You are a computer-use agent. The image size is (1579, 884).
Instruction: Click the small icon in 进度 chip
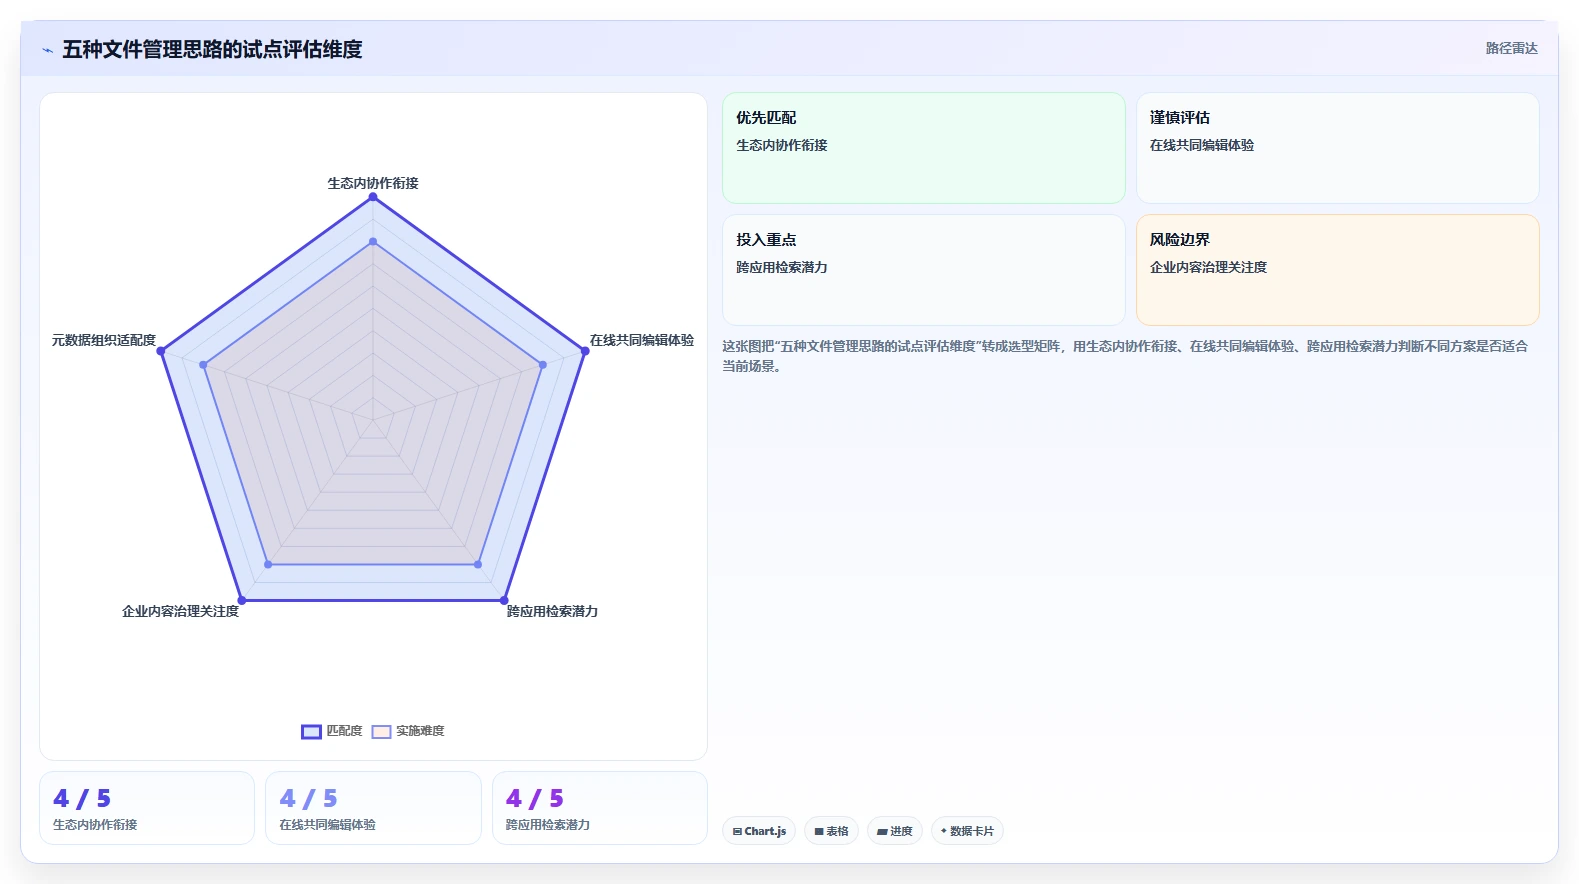[882, 831]
